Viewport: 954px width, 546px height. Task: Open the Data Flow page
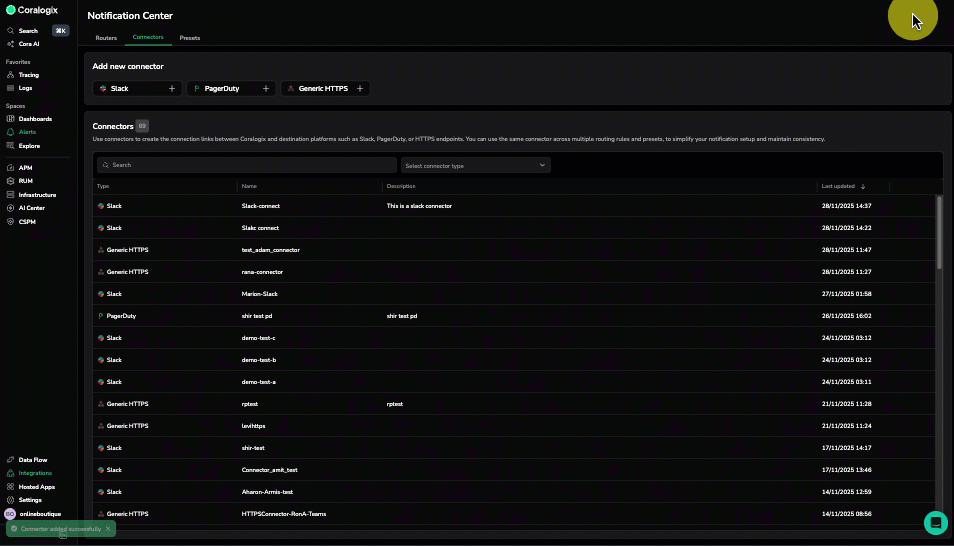pyautogui.click(x=32, y=460)
